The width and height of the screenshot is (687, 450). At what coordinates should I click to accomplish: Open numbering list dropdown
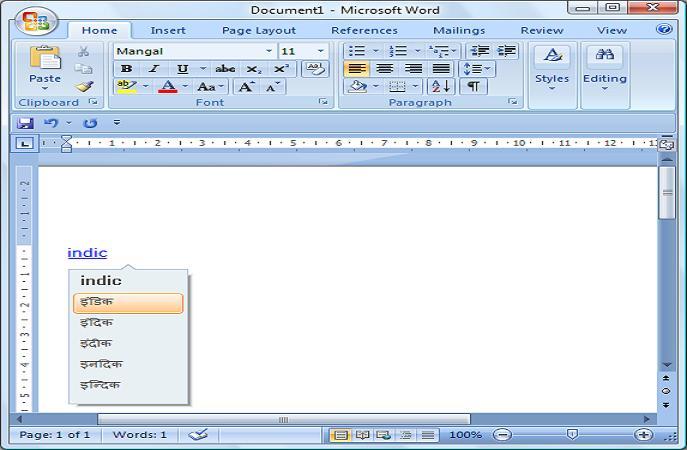417,51
